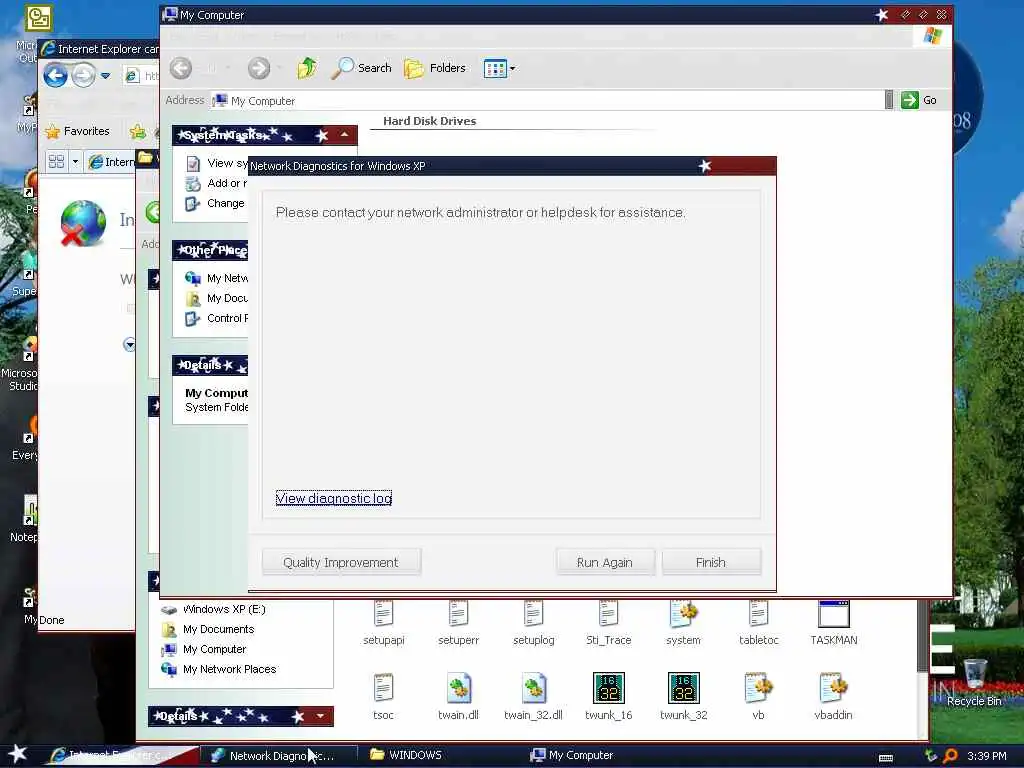This screenshot has width=1024, height=768.
Task: Open My Network Places in WINDOWS window sidebar
Action: point(219,669)
